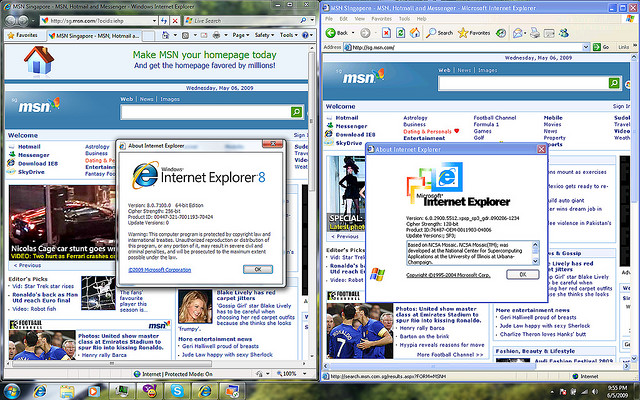Image resolution: width=640 pixels, height=400 pixels.
Task: Click News search tab on IE6 MSN page
Action: tap(464, 70)
